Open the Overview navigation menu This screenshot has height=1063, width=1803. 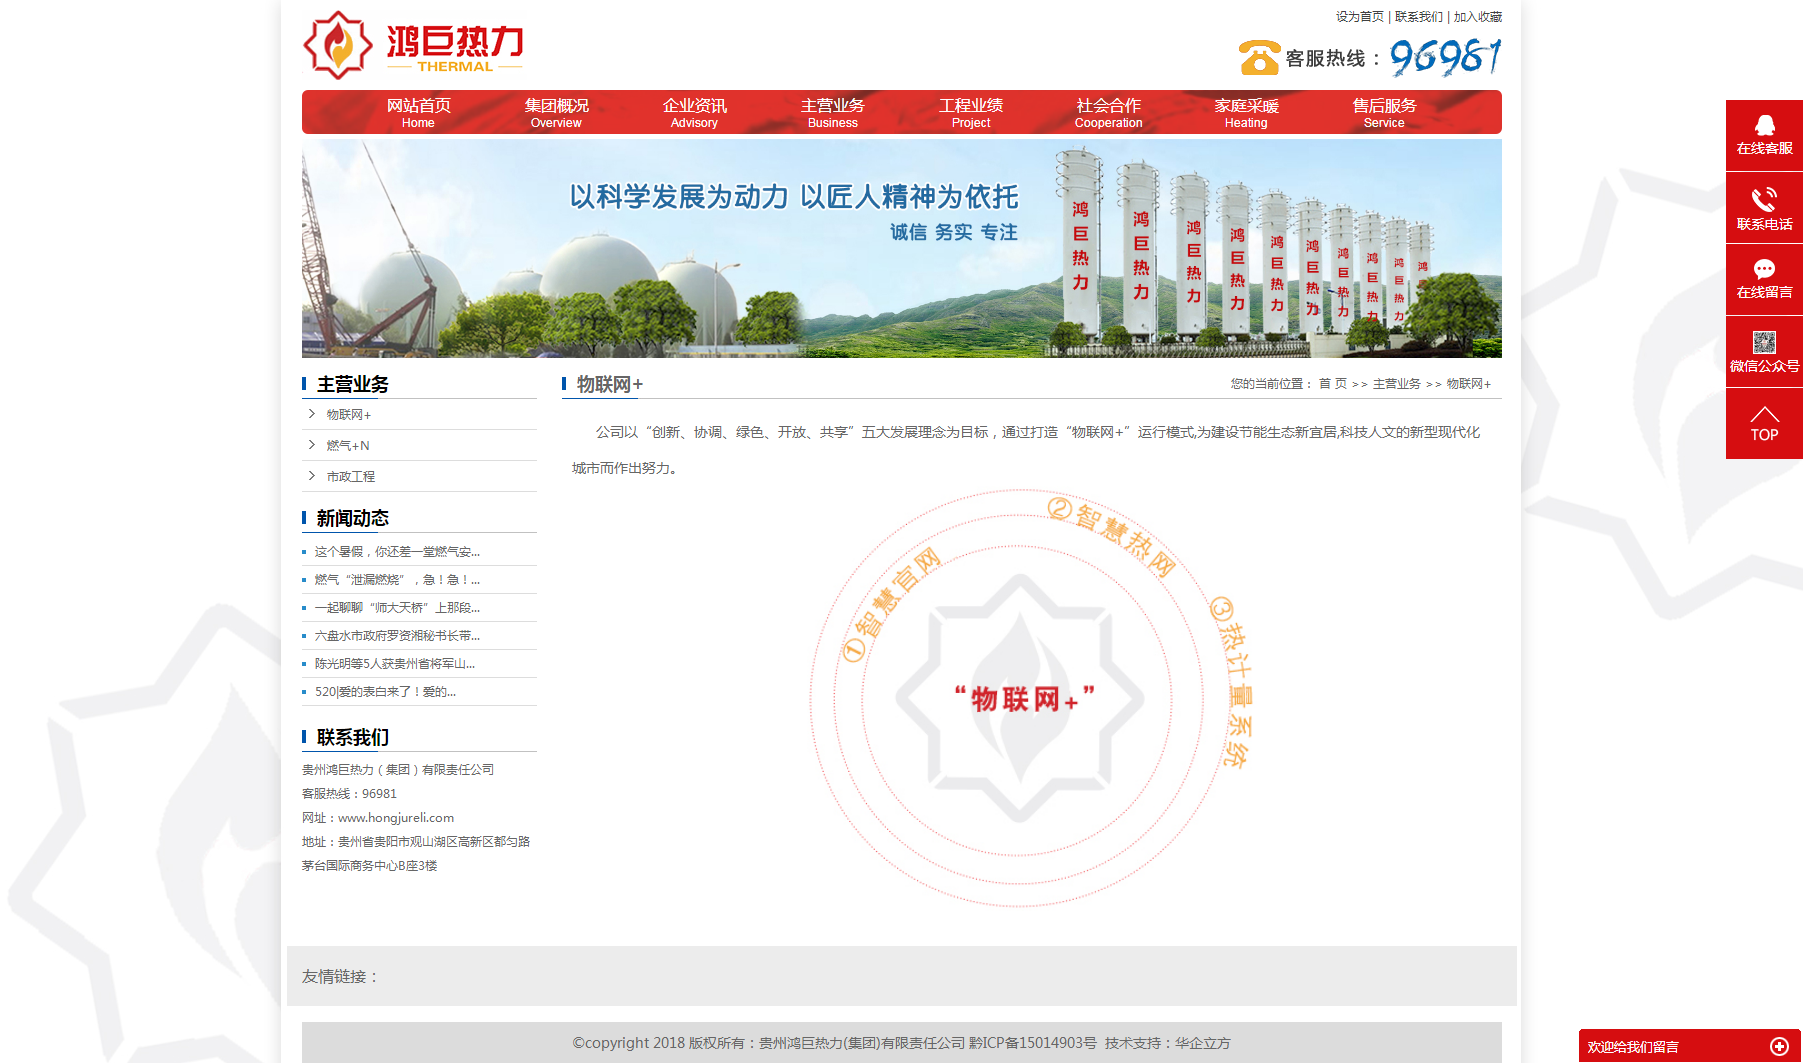click(x=556, y=112)
